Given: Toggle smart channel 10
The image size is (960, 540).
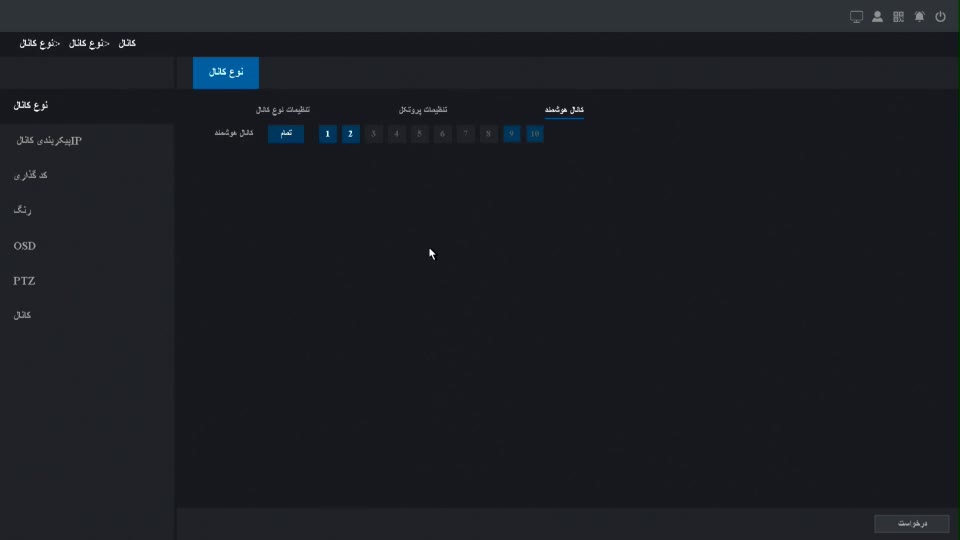Looking at the screenshot, I should [x=535, y=134].
